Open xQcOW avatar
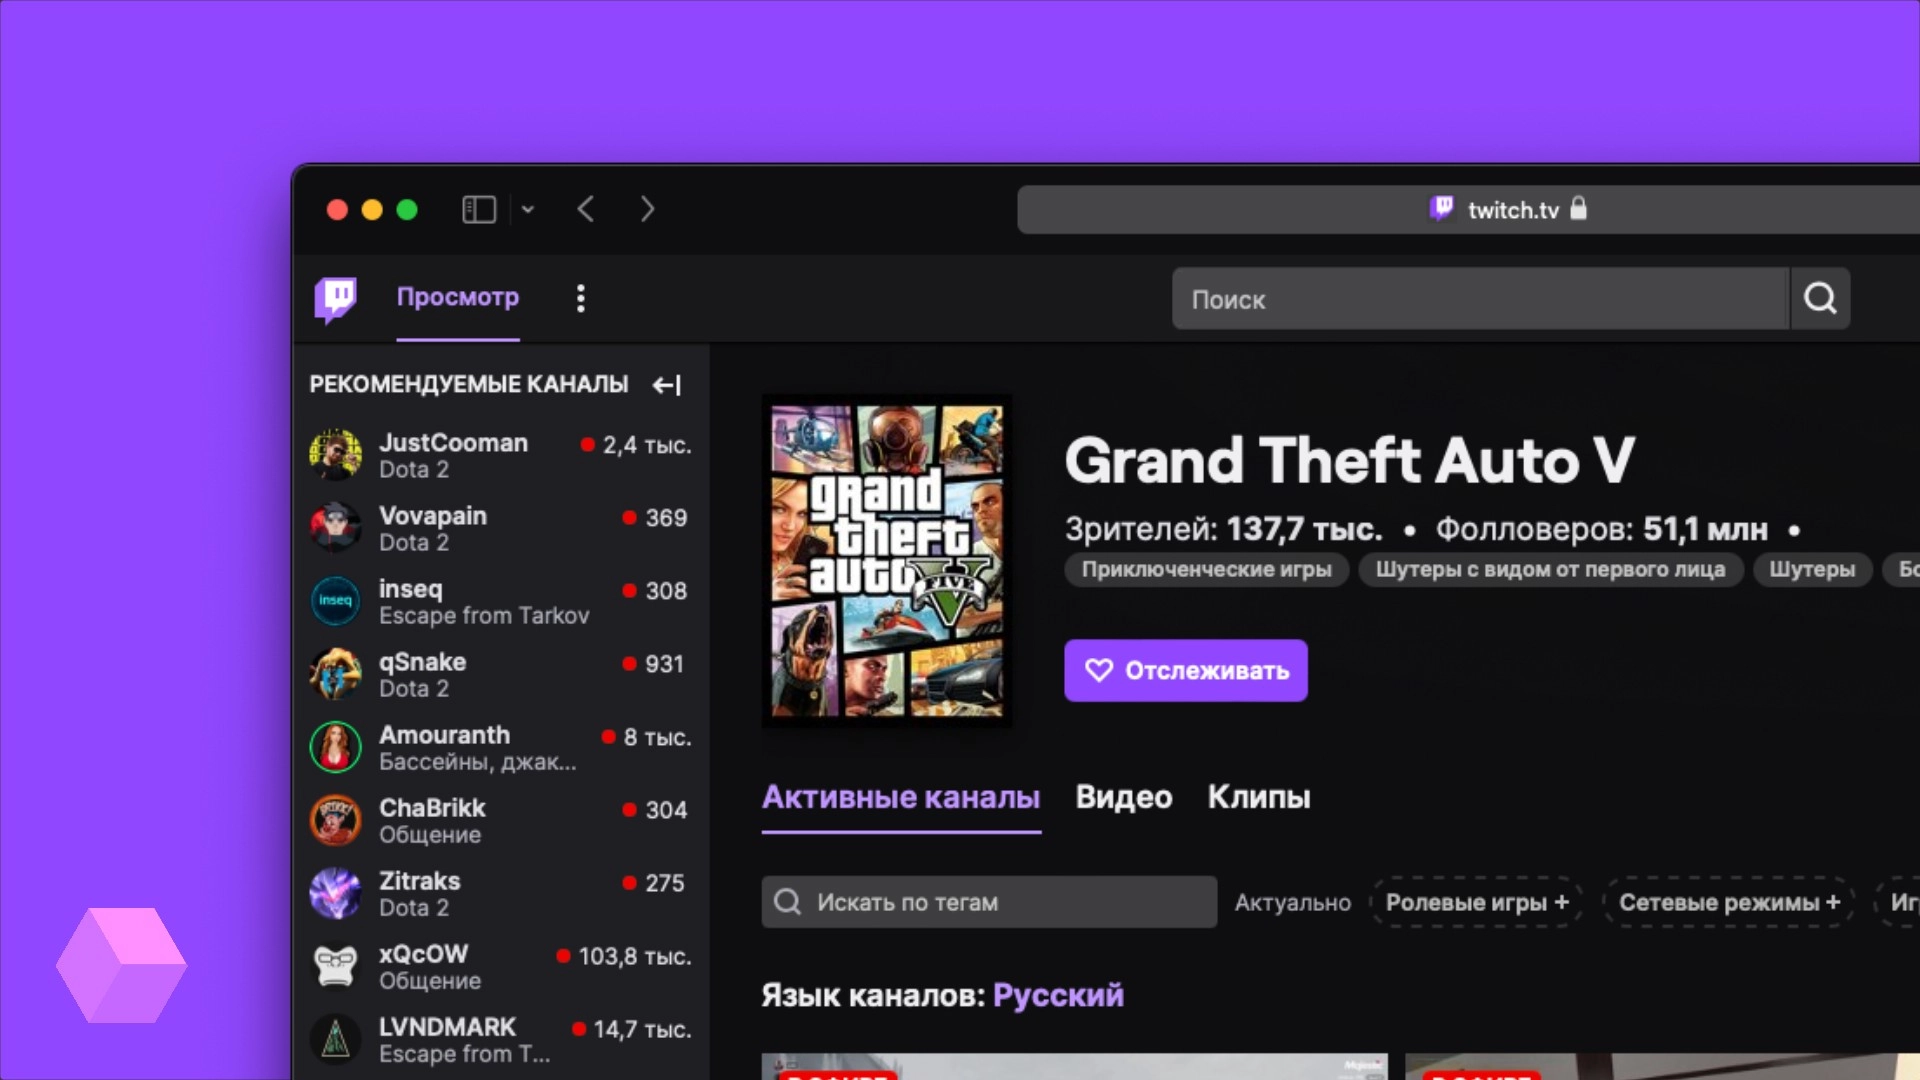 click(335, 966)
